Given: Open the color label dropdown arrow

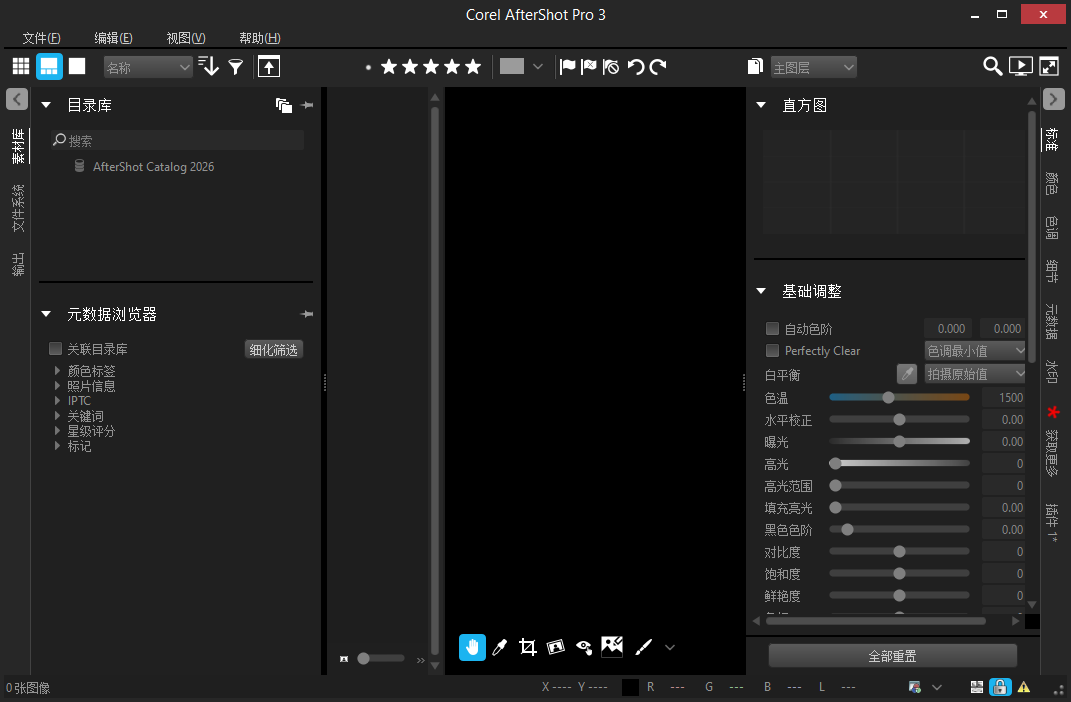Looking at the screenshot, I should (x=538, y=66).
